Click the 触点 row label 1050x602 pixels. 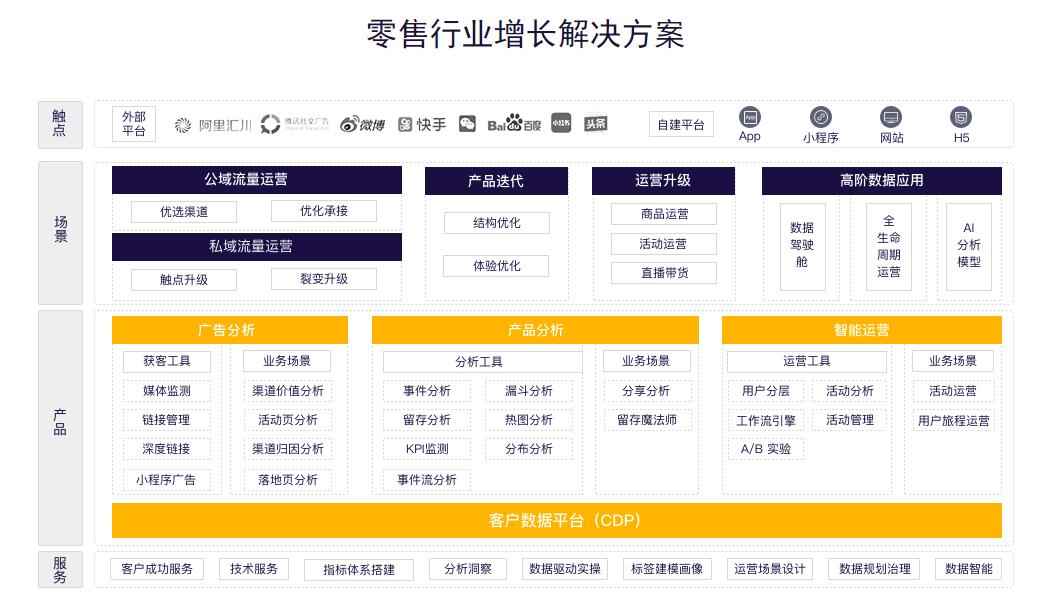tap(60, 125)
